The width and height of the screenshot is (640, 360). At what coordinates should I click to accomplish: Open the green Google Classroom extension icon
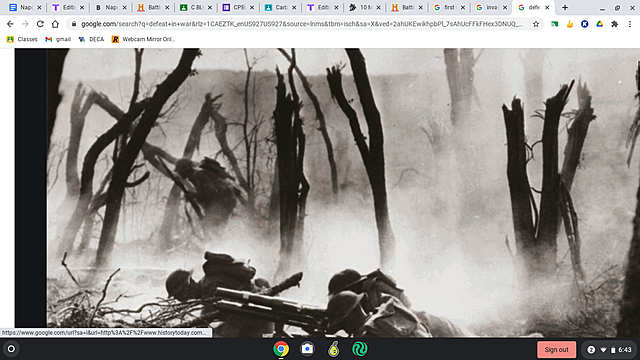554,24
